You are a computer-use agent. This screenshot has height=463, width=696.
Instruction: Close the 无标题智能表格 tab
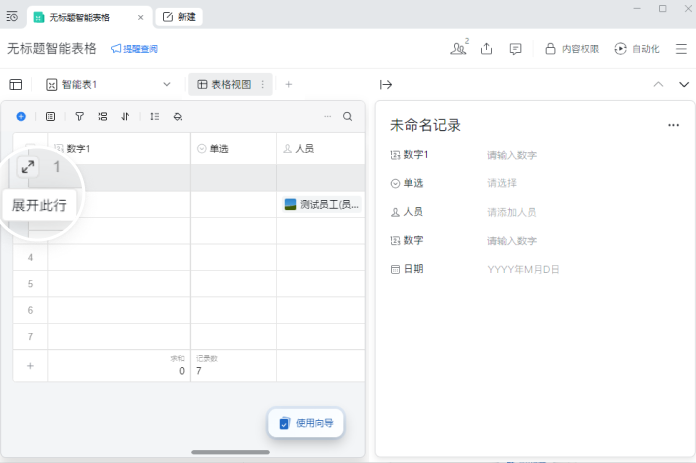pyautogui.click(x=140, y=17)
